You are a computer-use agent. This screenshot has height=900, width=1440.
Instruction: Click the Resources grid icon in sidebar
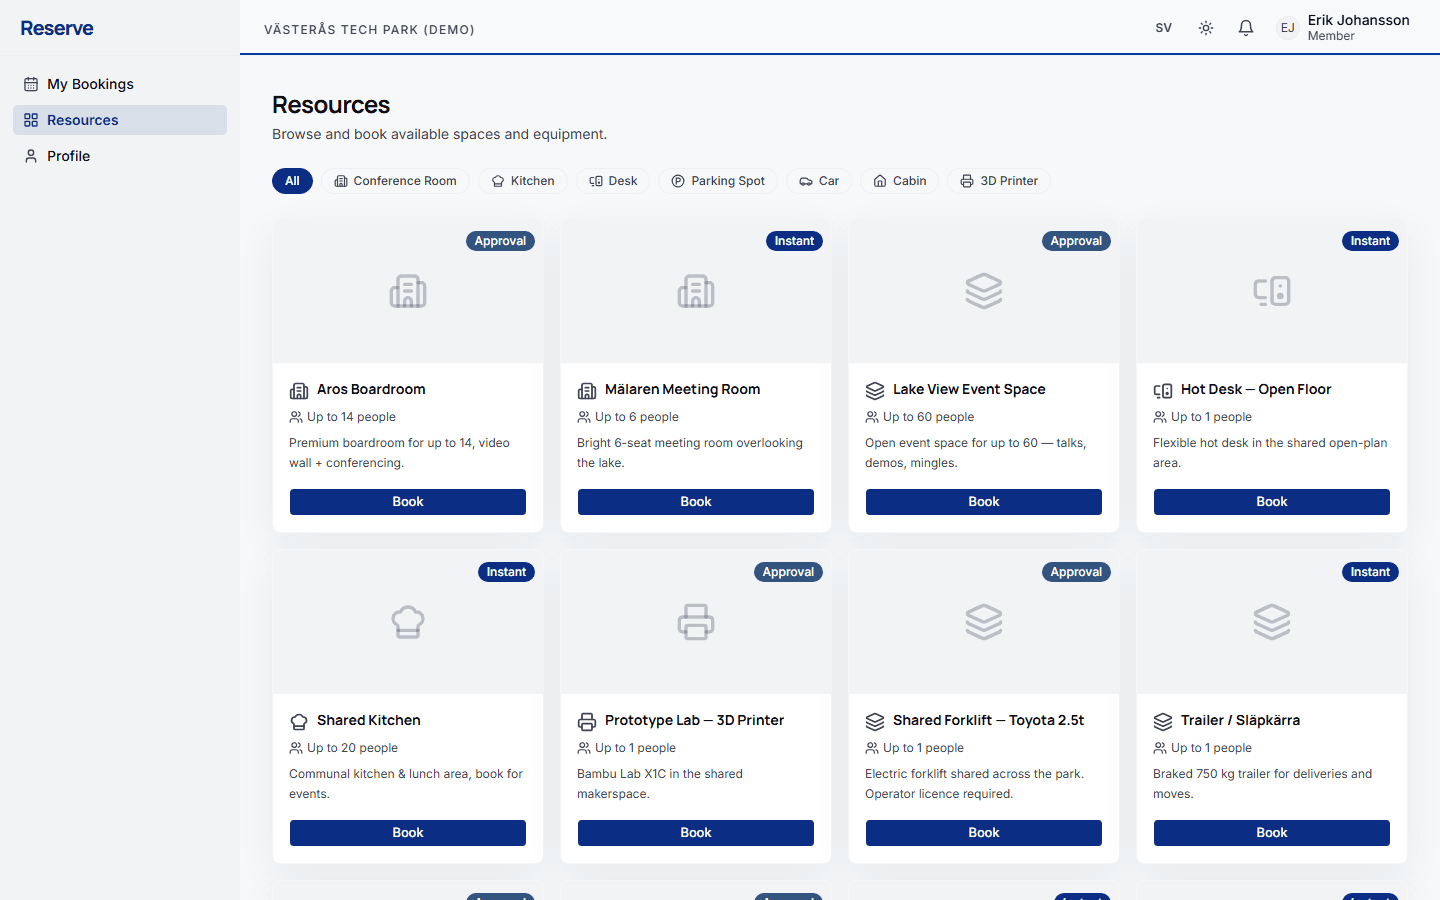coord(31,120)
